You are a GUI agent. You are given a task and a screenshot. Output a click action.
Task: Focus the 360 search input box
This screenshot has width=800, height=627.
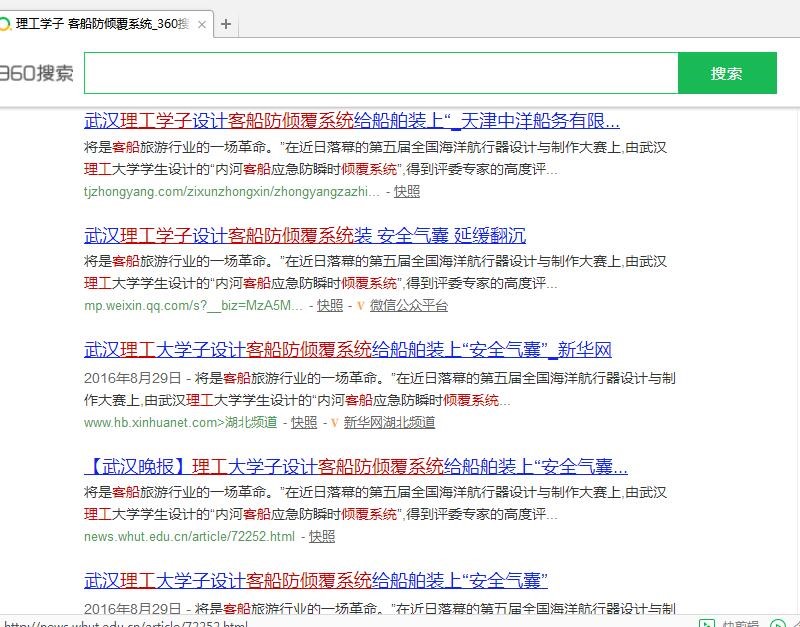point(380,73)
